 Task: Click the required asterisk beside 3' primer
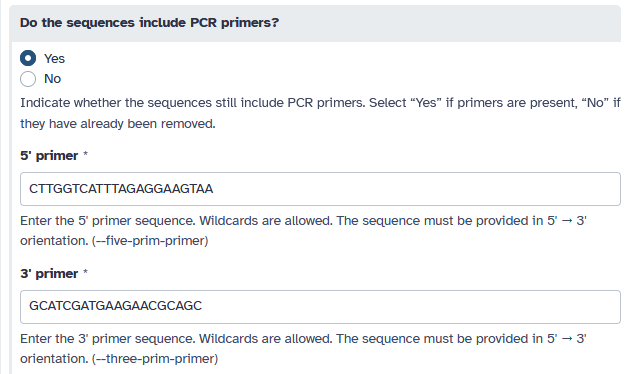pos(85,272)
